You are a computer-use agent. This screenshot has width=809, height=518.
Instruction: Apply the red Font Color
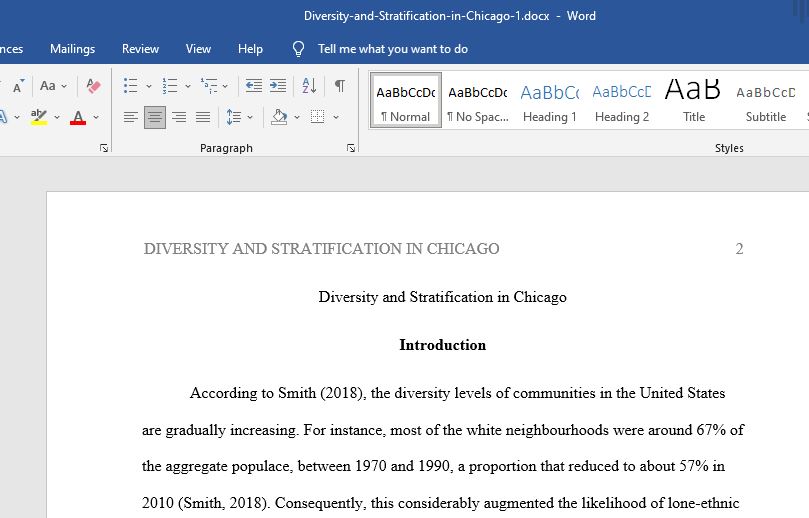pos(78,117)
